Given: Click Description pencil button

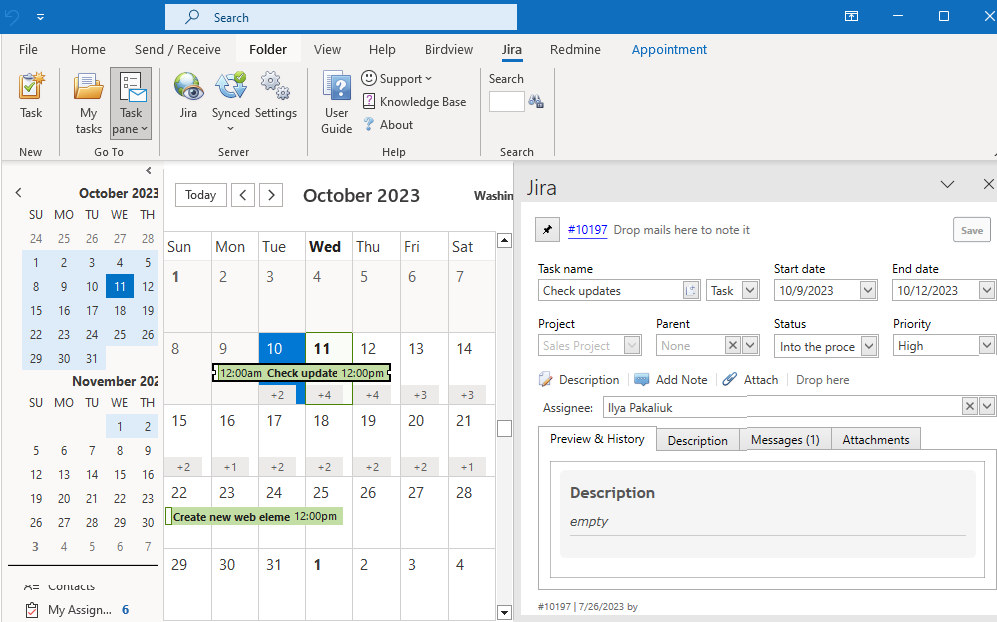Looking at the screenshot, I should 579,380.
